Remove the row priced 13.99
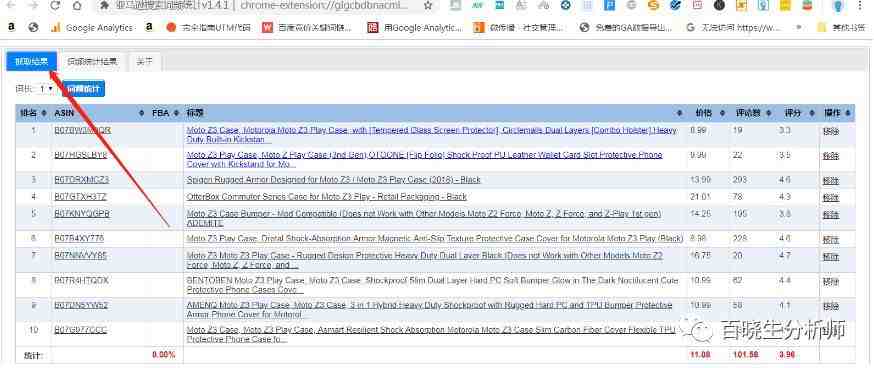The height and width of the screenshot is (368, 874). click(831, 180)
